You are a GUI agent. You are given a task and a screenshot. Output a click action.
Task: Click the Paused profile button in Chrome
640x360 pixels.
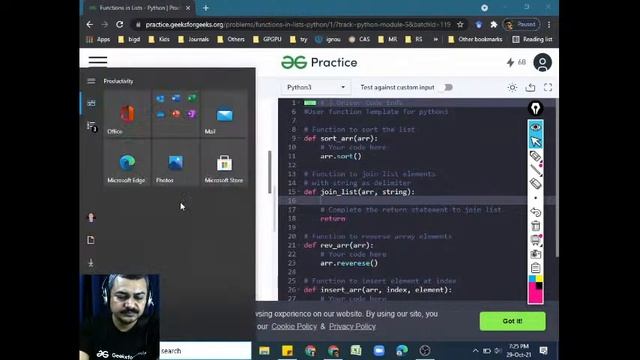click(521, 24)
